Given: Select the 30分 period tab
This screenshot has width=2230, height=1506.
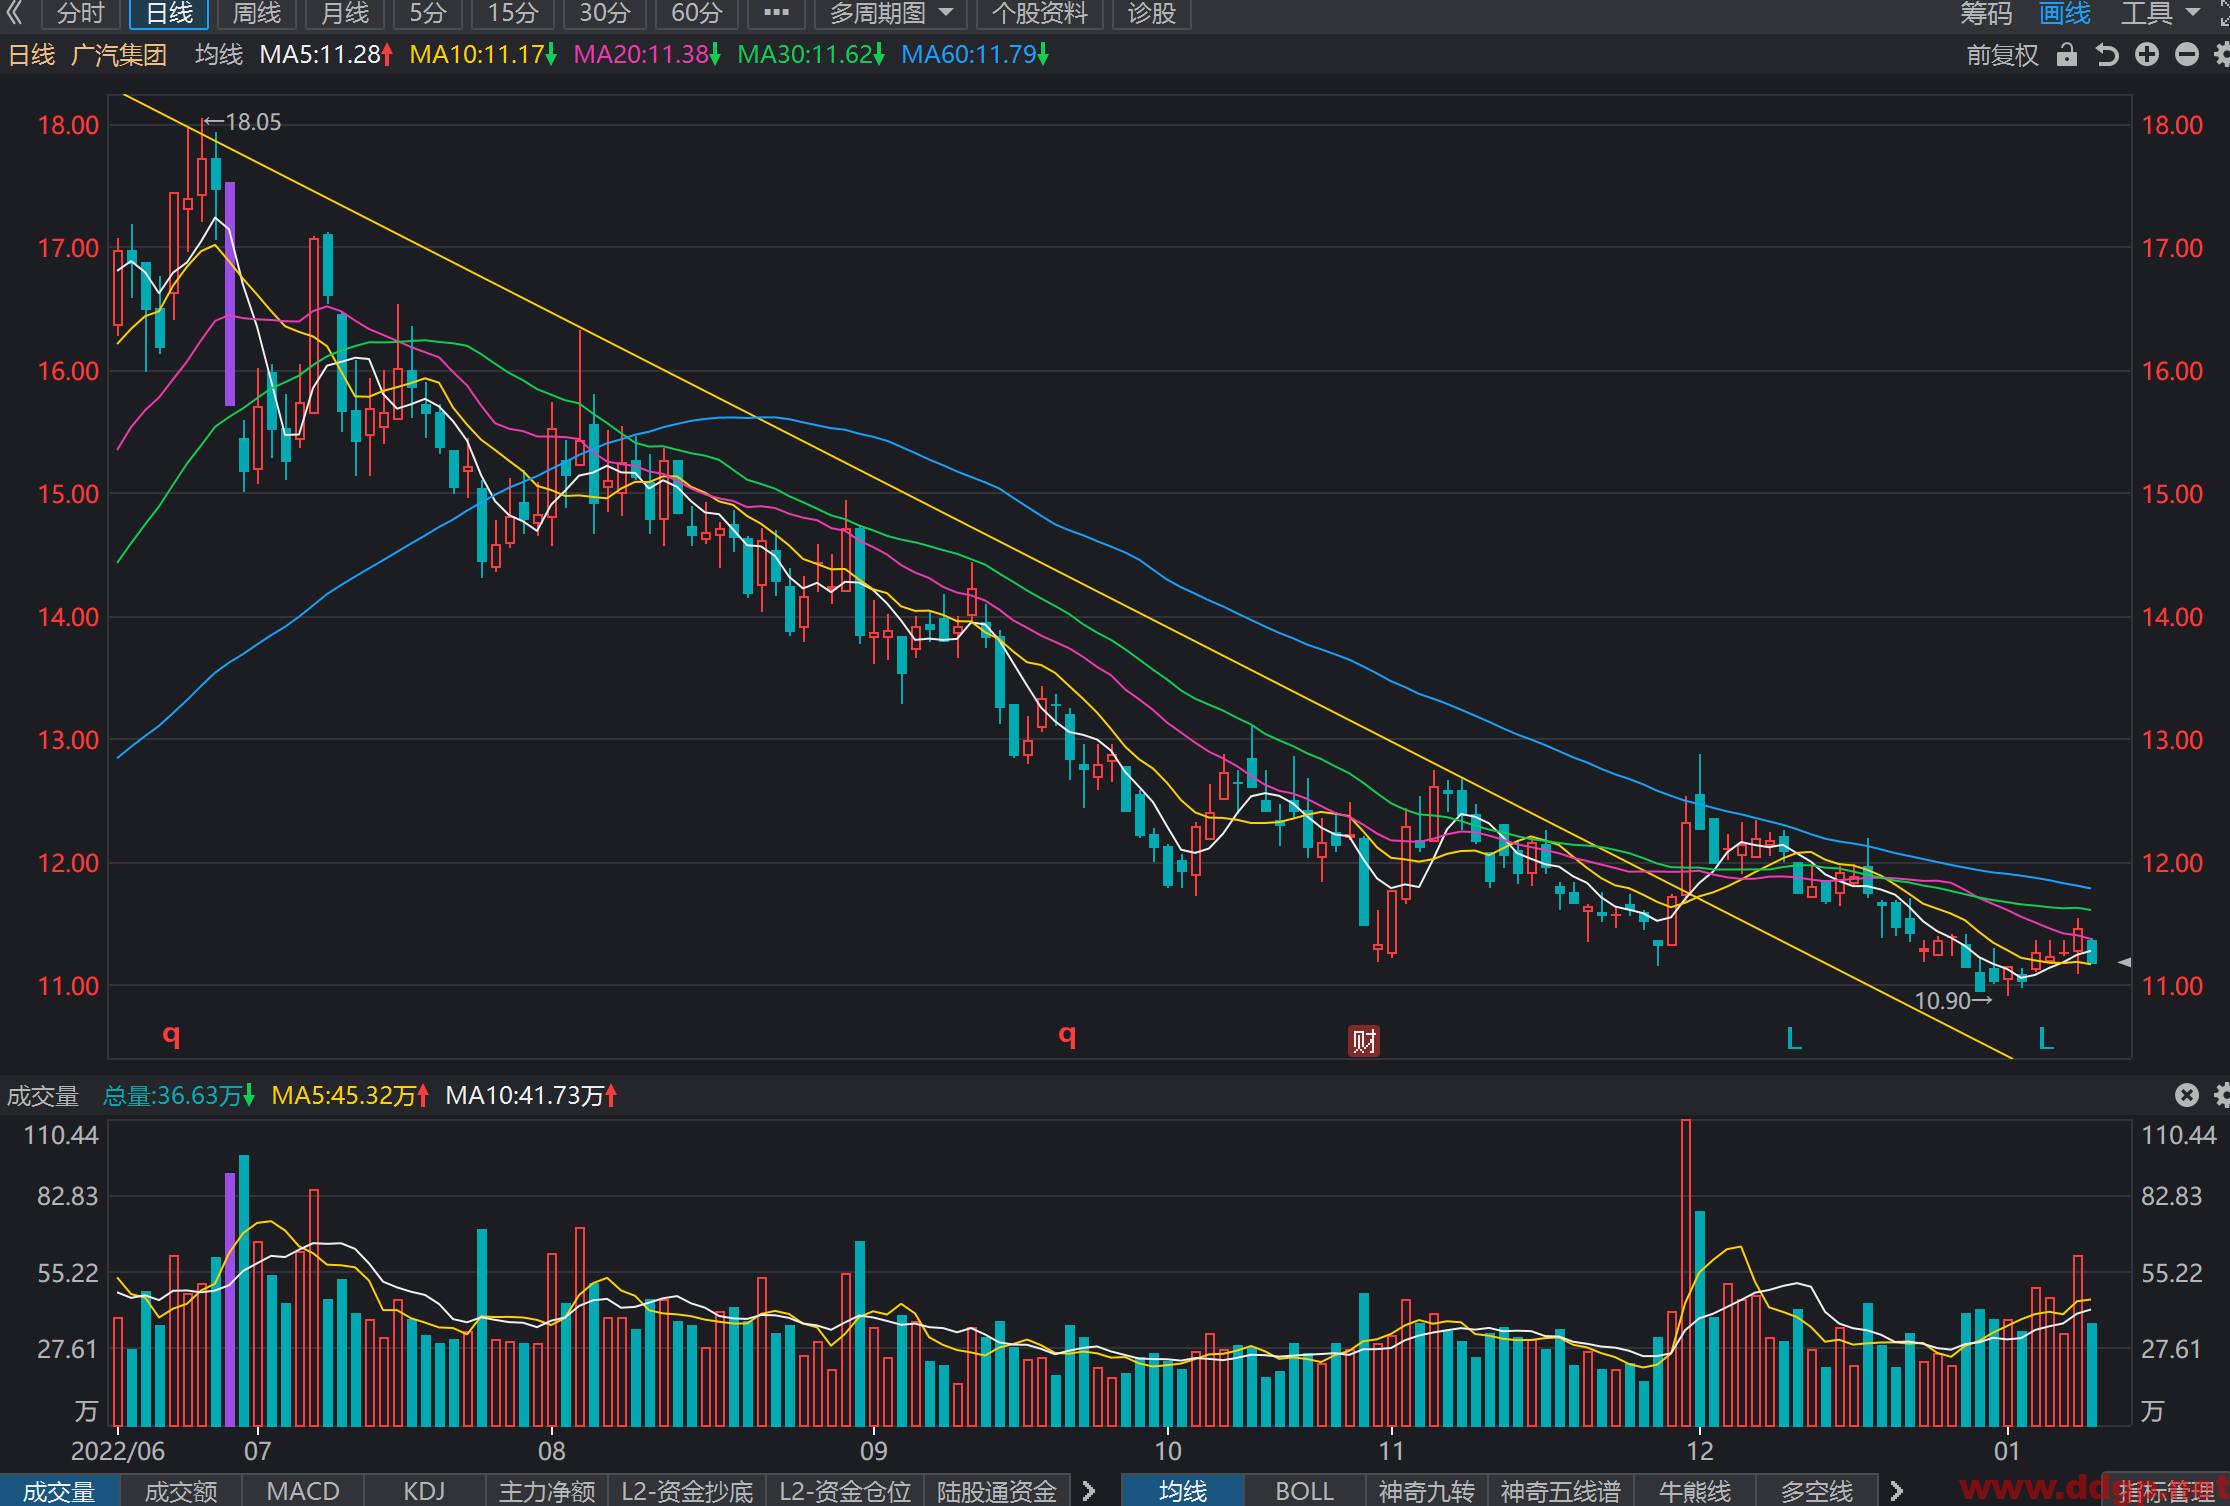Looking at the screenshot, I should click(604, 13).
